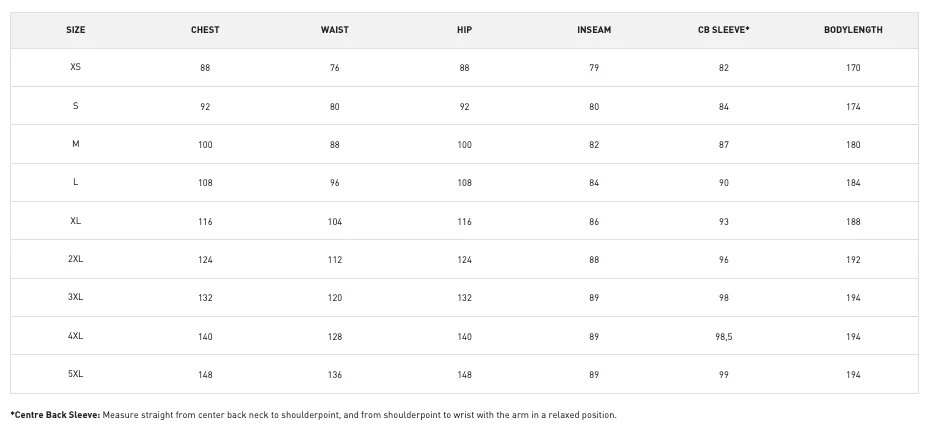Select the XS size row label

coord(76,67)
